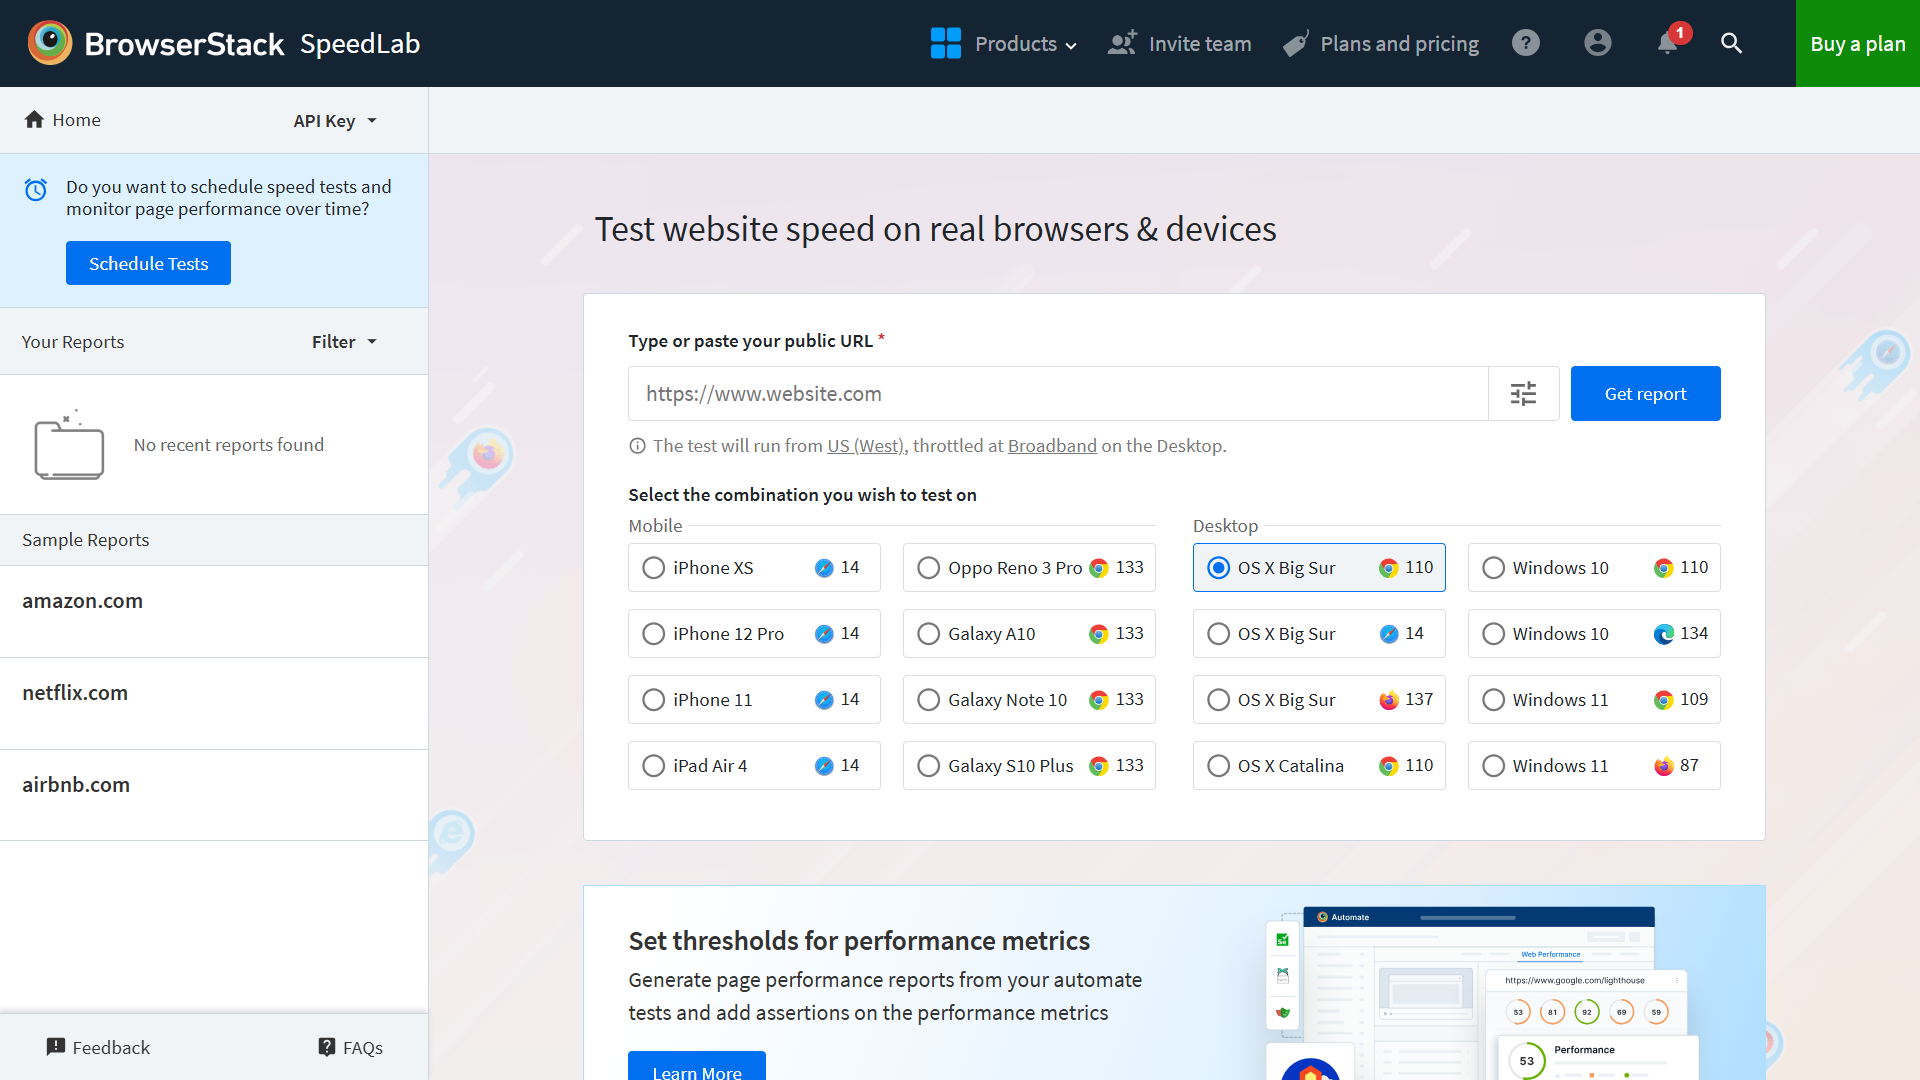Click the Plans and pricing tag icon
The width and height of the screenshot is (1920, 1080).
point(1296,43)
